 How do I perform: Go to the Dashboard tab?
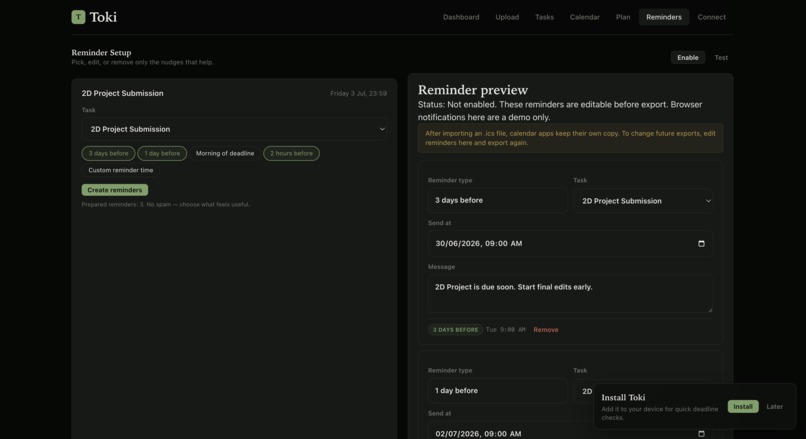[x=461, y=17]
